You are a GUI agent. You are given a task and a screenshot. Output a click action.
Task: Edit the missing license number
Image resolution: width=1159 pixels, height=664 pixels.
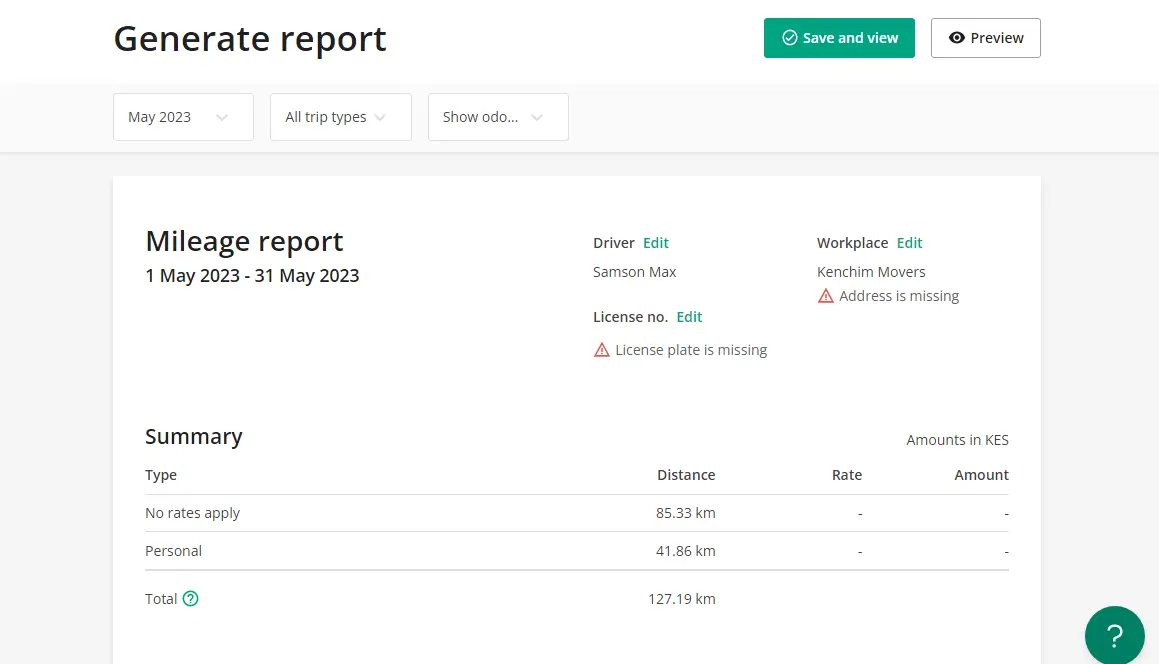tap(689, 316)
